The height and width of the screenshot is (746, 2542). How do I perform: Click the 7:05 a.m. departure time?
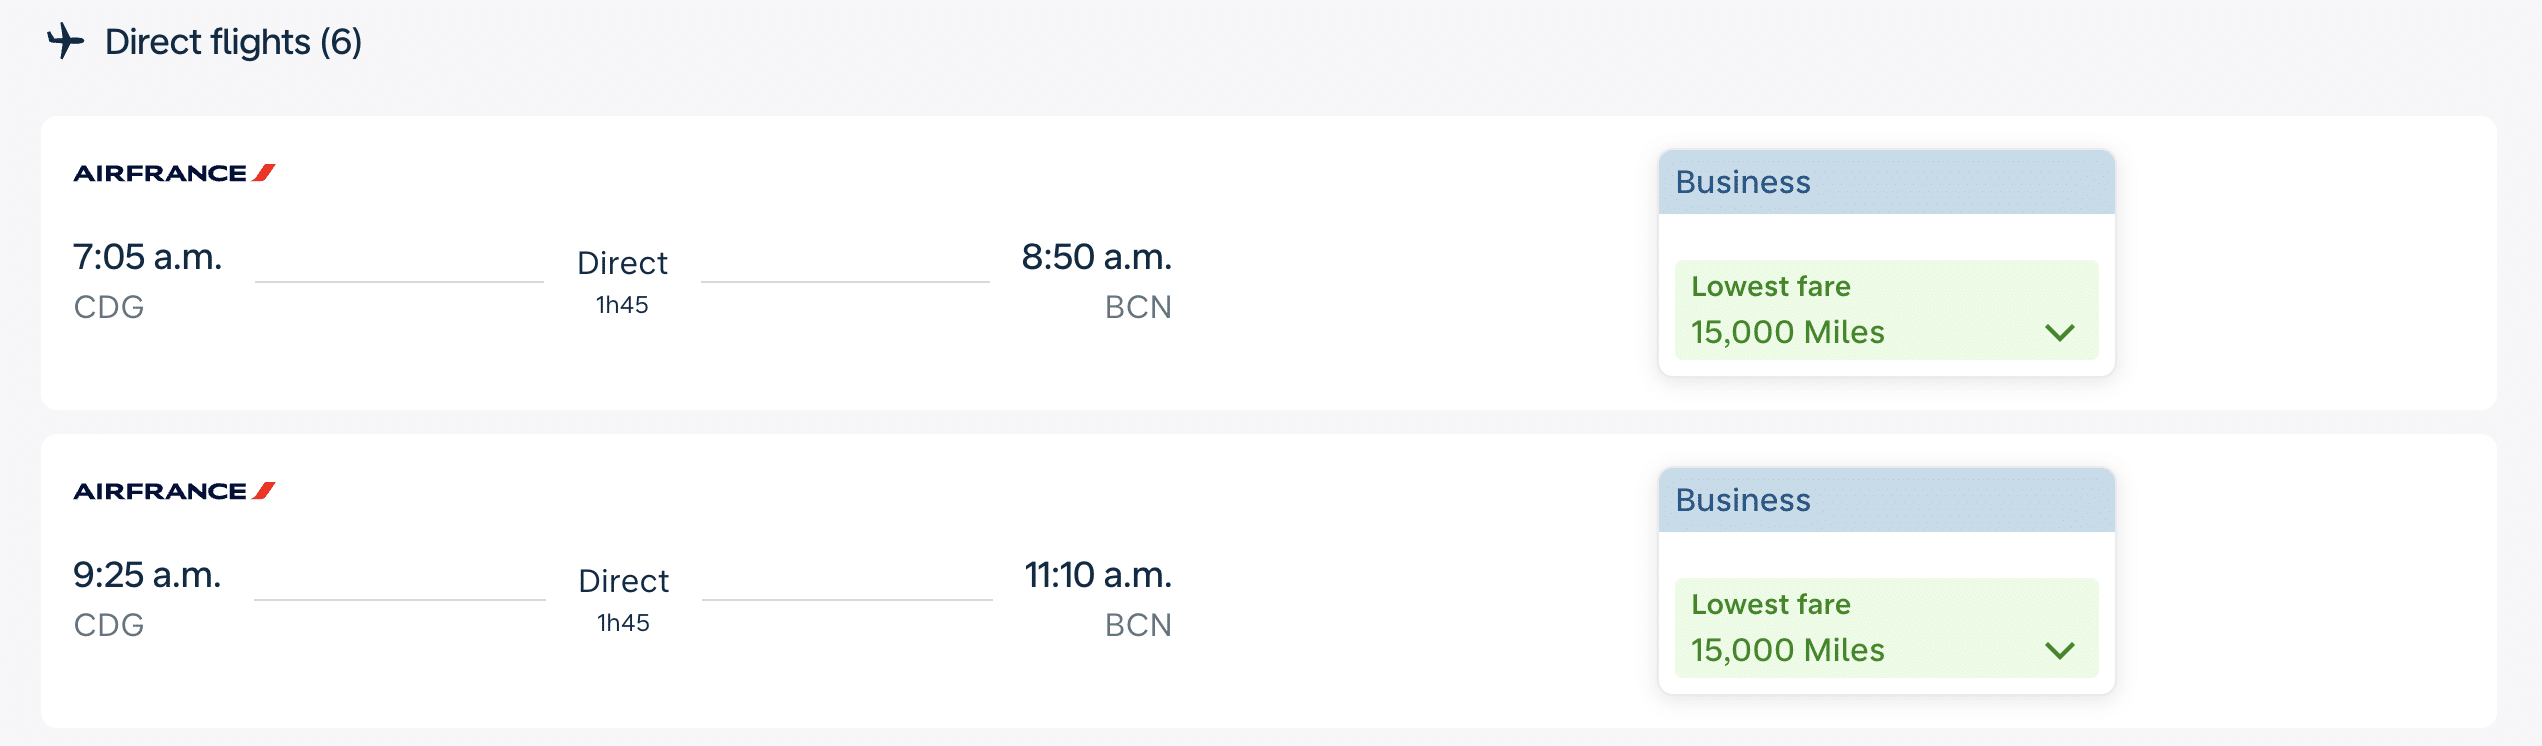147,257
